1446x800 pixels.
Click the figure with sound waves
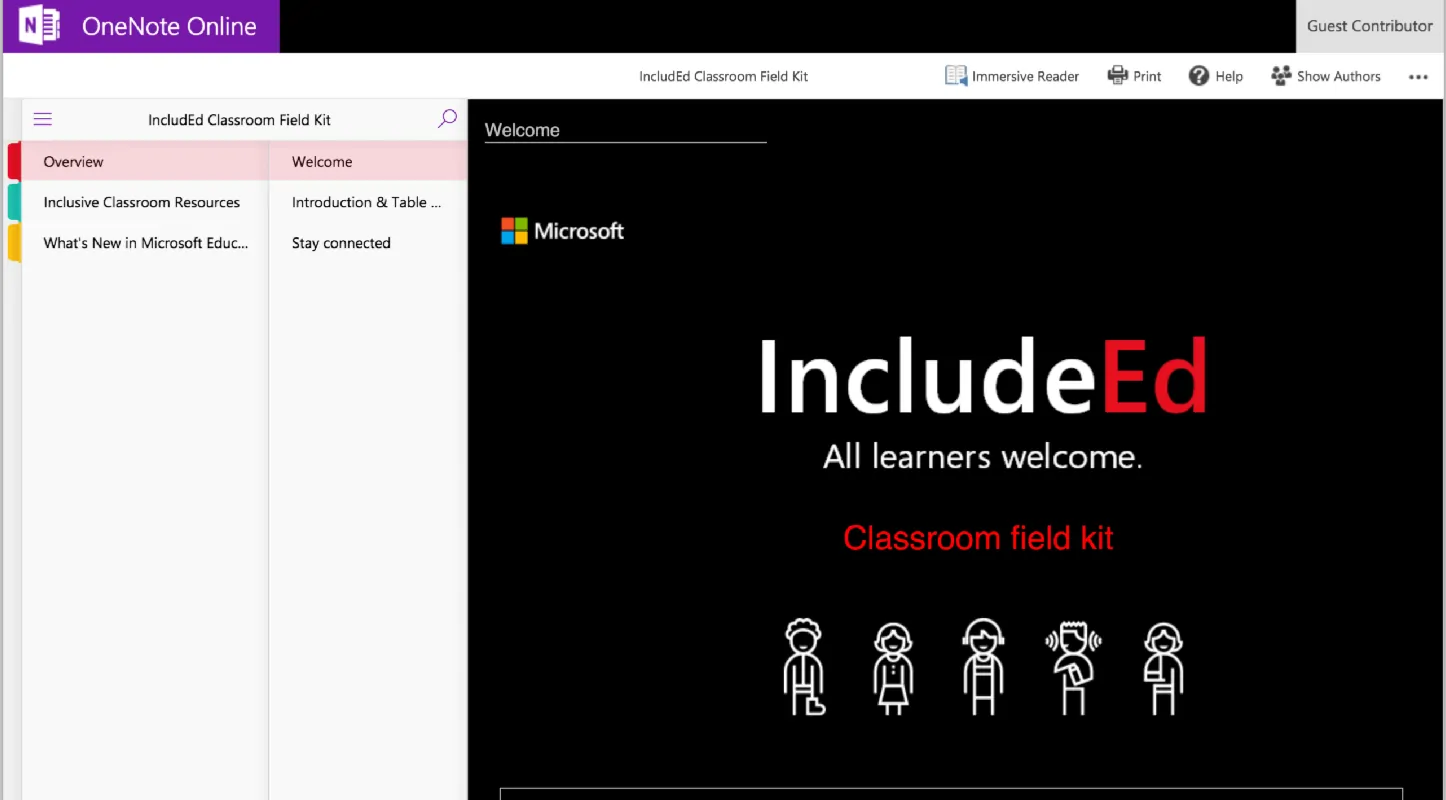[1073, 668]
